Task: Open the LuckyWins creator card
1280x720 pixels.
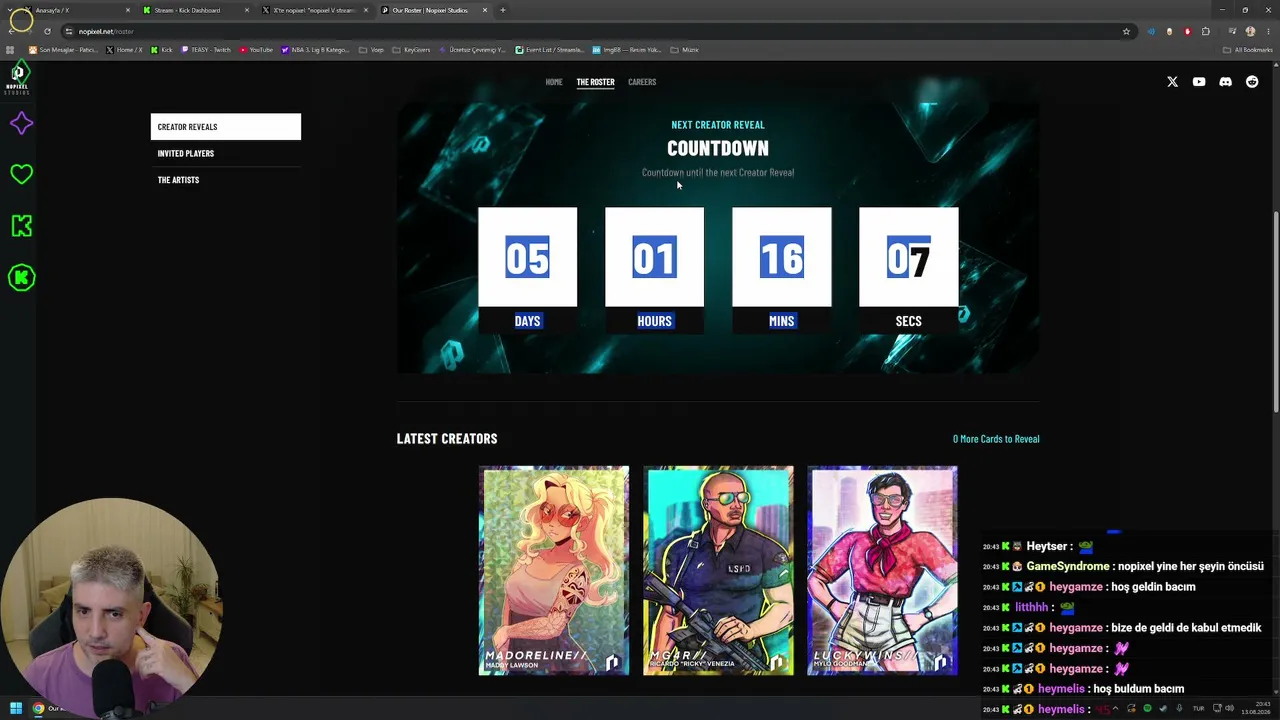Action: [882, 571]
